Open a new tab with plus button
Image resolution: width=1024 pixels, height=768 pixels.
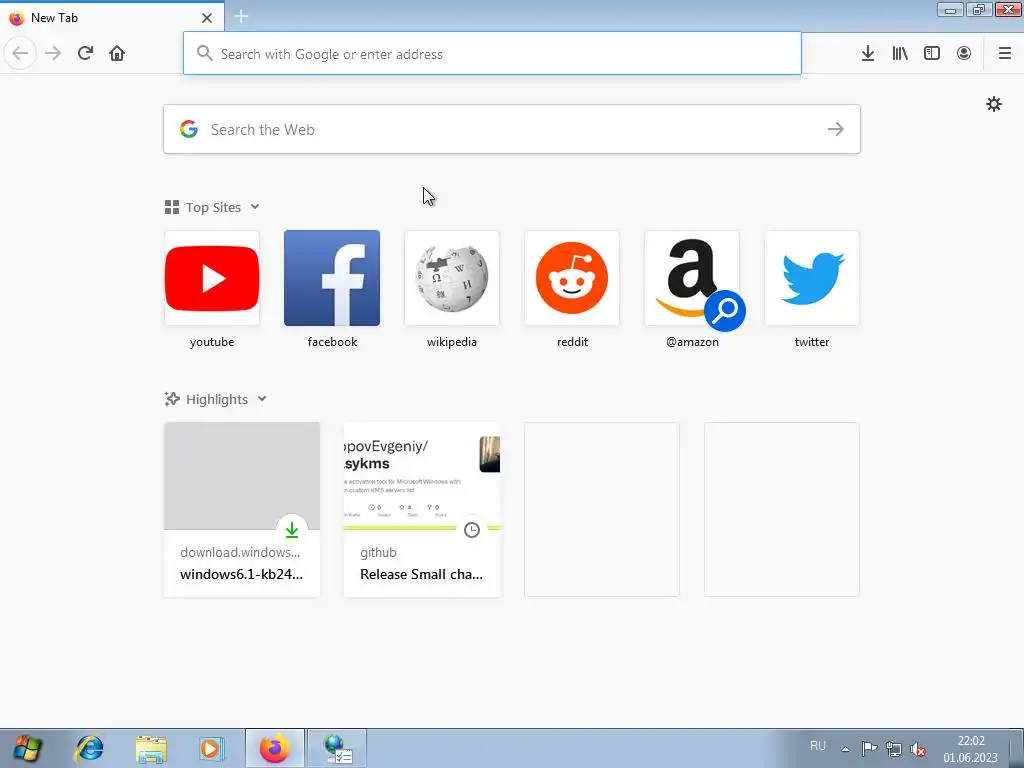point(241,16)
